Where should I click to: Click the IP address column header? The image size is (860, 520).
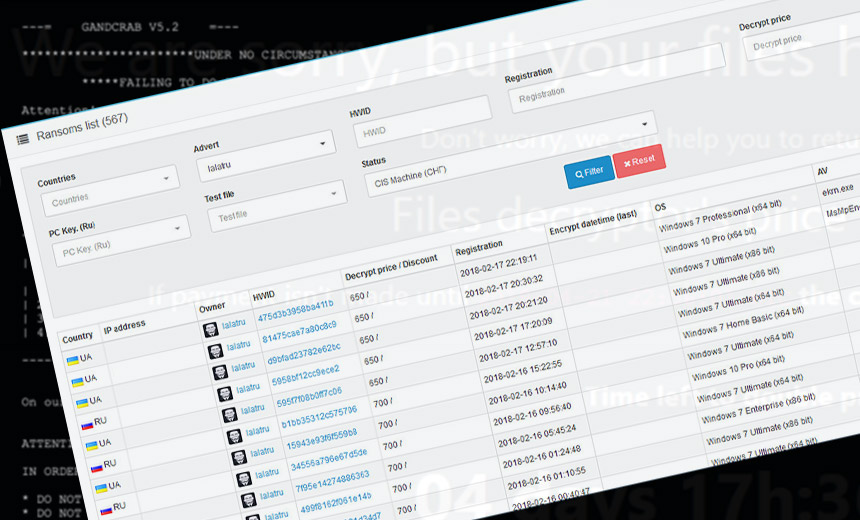pos(125,327)
